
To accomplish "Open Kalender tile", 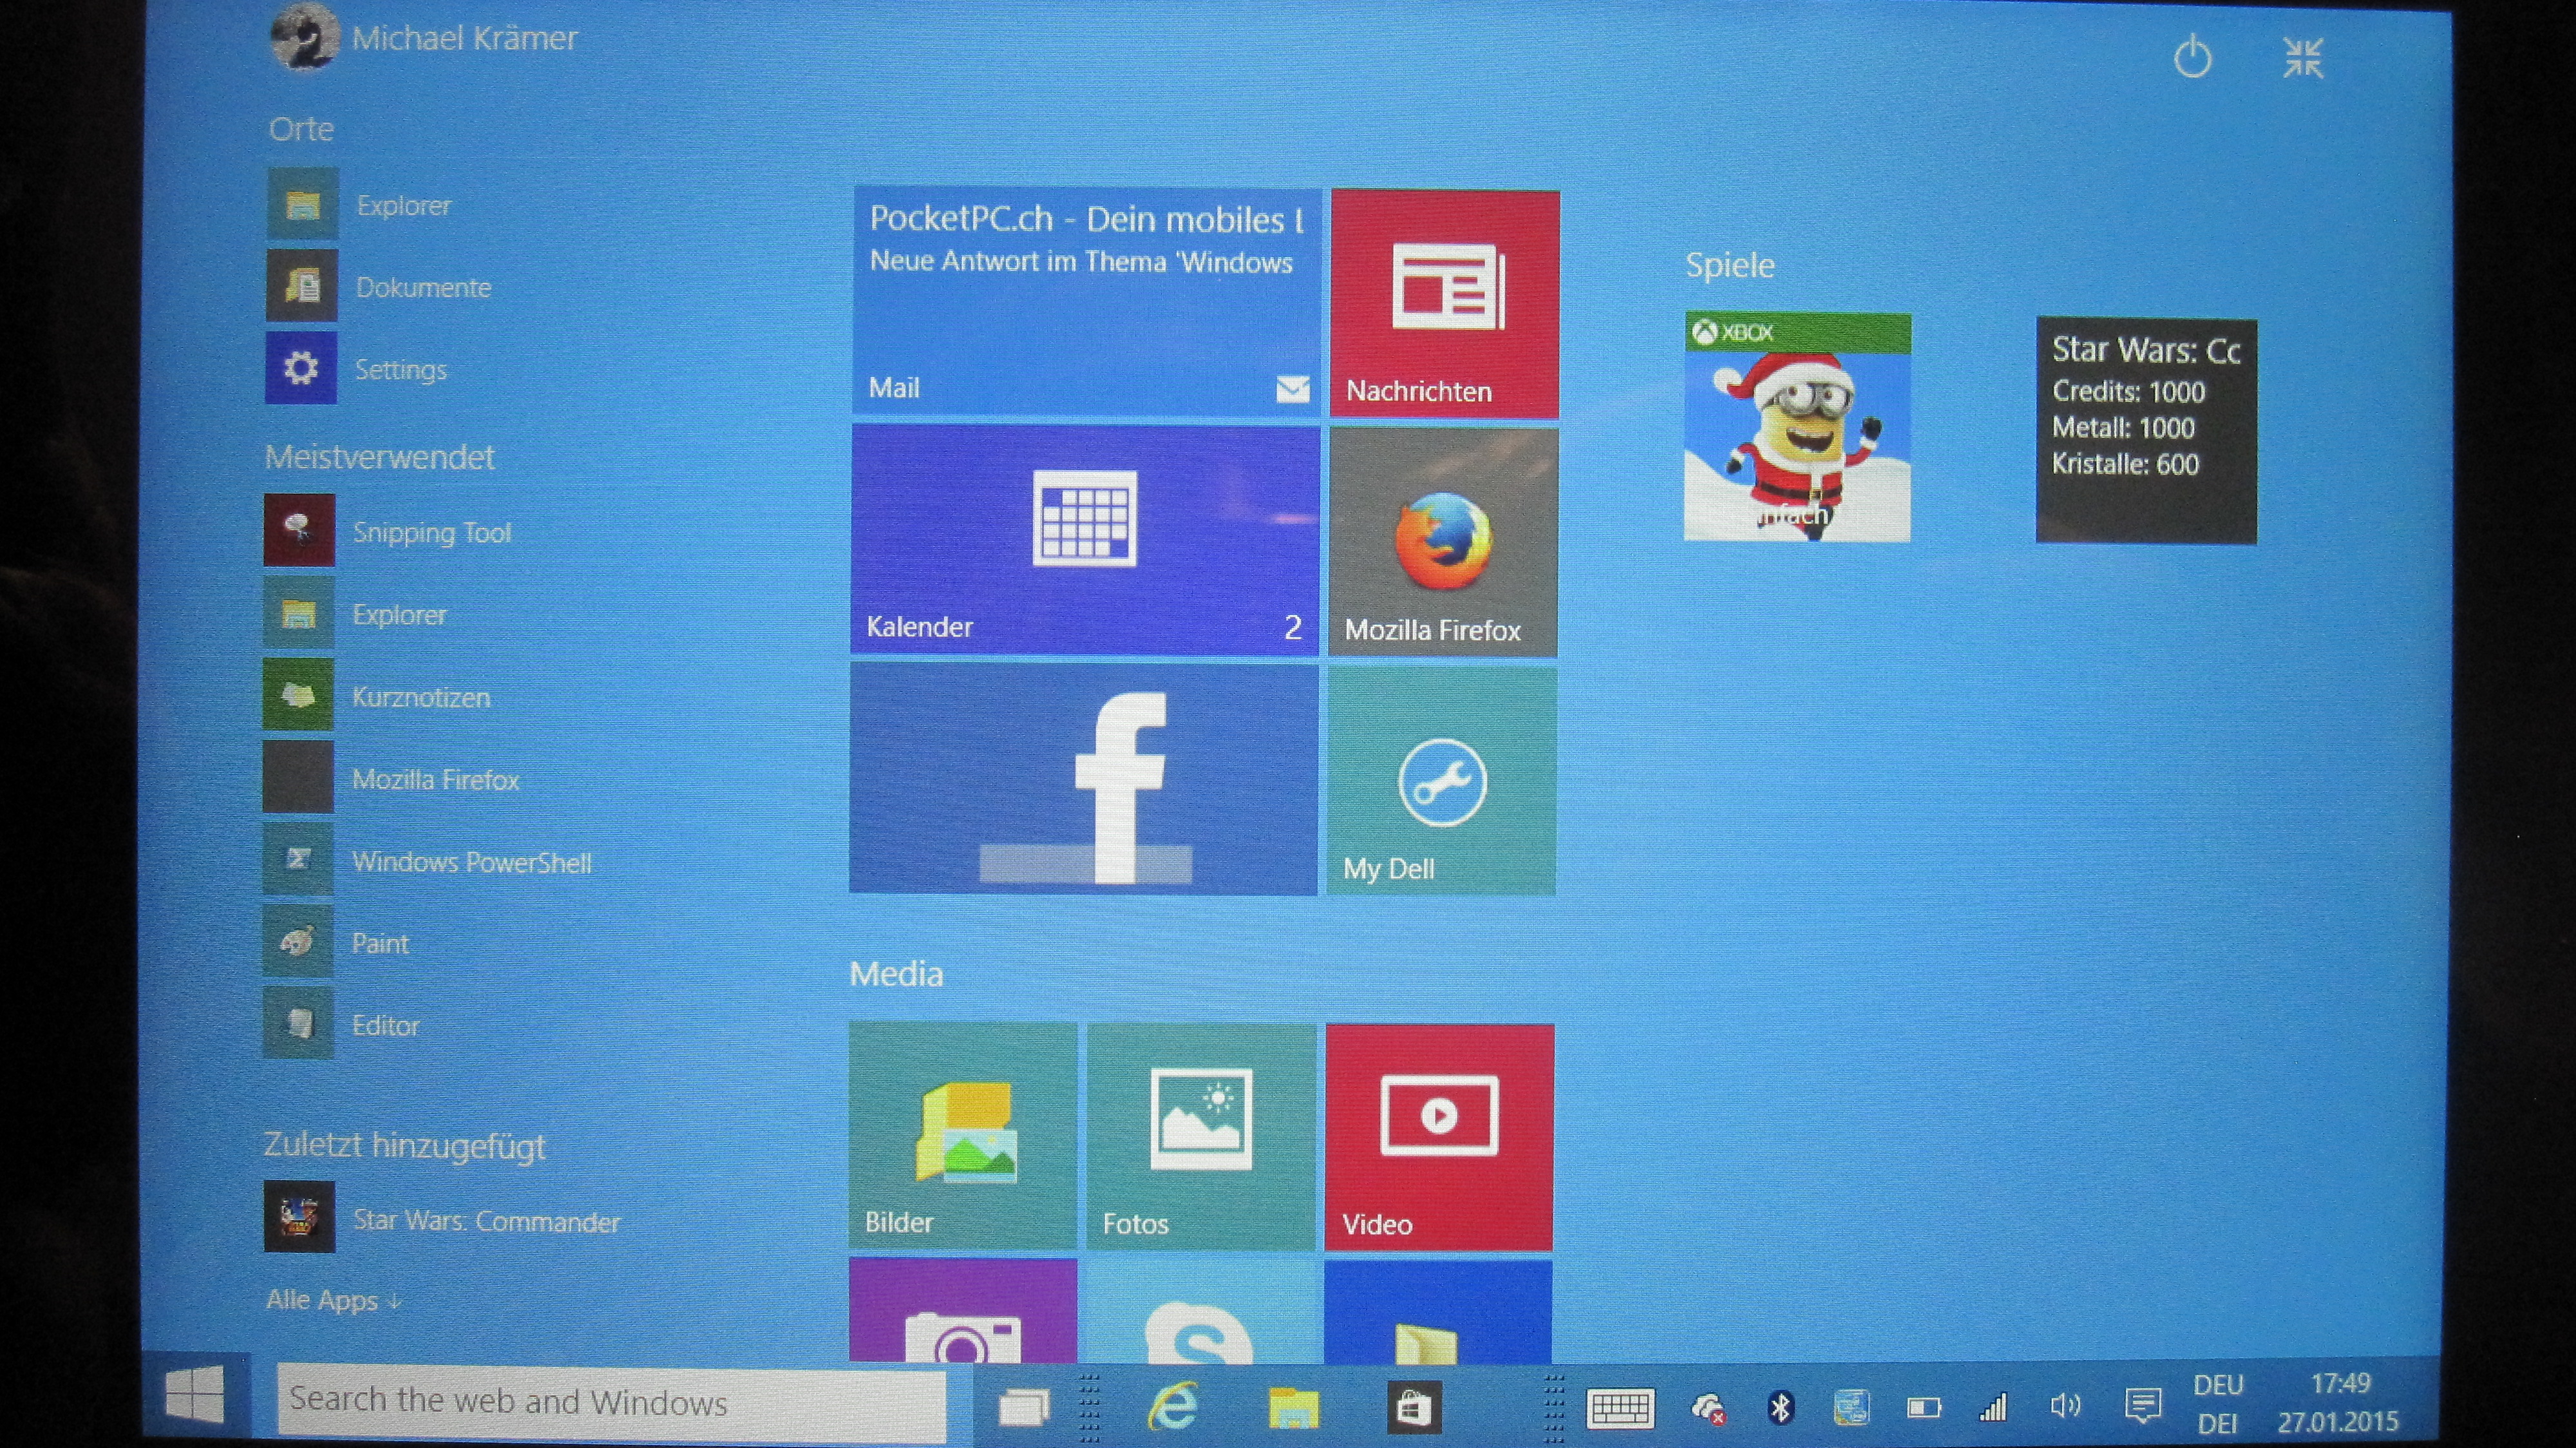I will pos(1085,540).
